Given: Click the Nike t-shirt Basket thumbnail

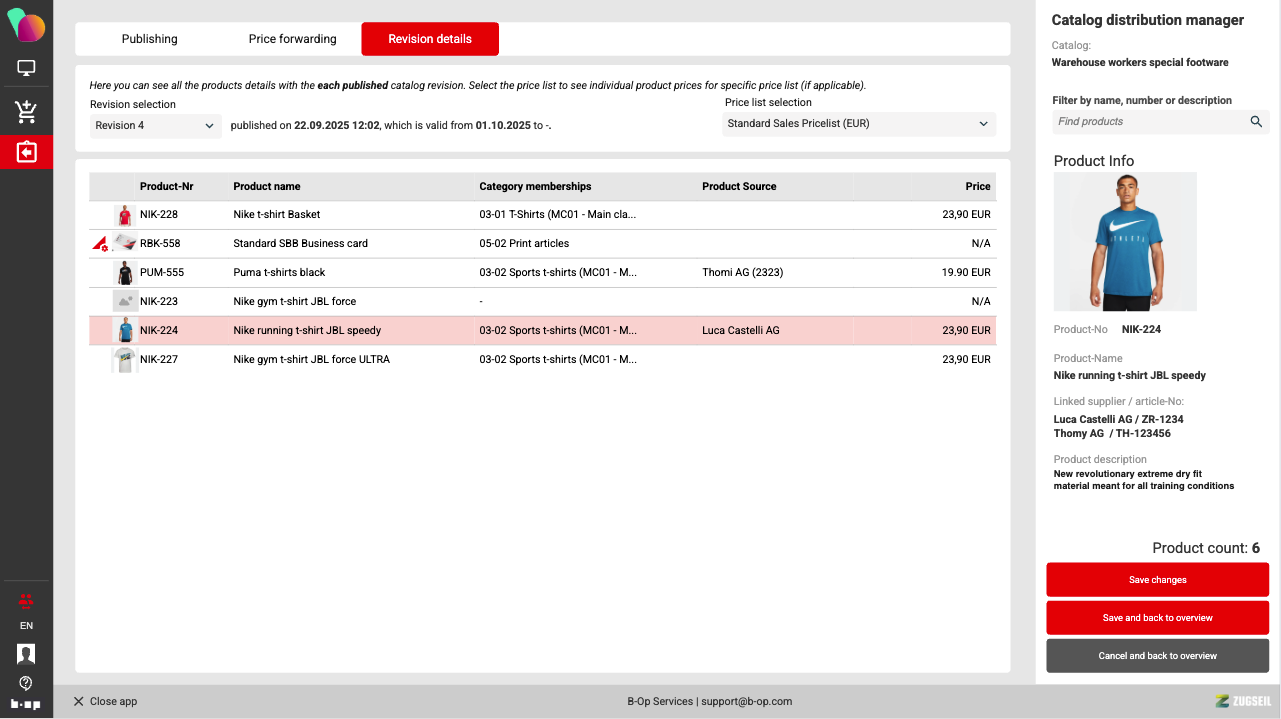Looking at the screenshot, I should click(124, 215).
